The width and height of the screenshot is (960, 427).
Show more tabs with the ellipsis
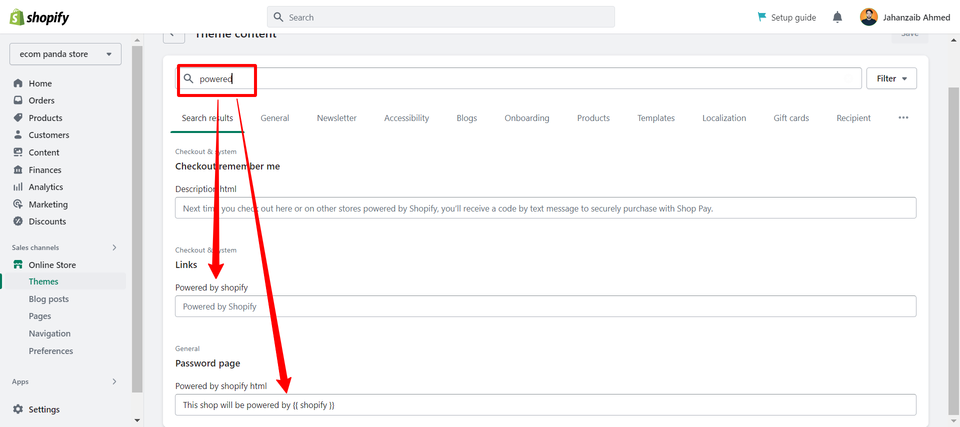903,118
